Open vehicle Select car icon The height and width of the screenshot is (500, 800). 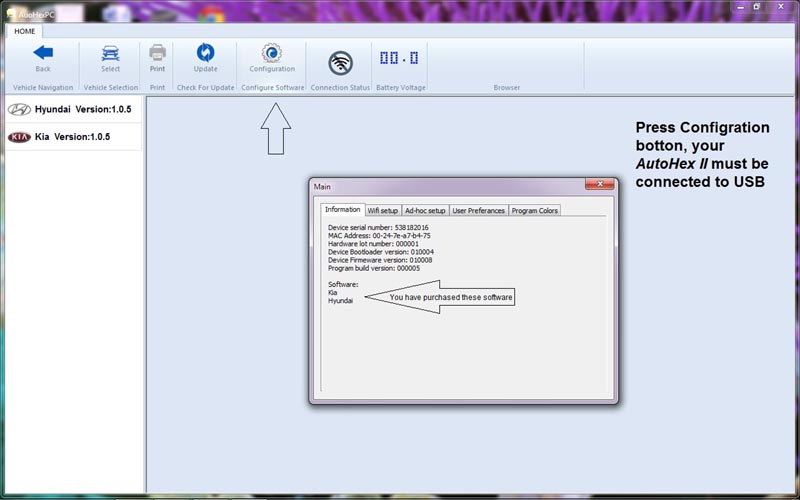(110, 53)
